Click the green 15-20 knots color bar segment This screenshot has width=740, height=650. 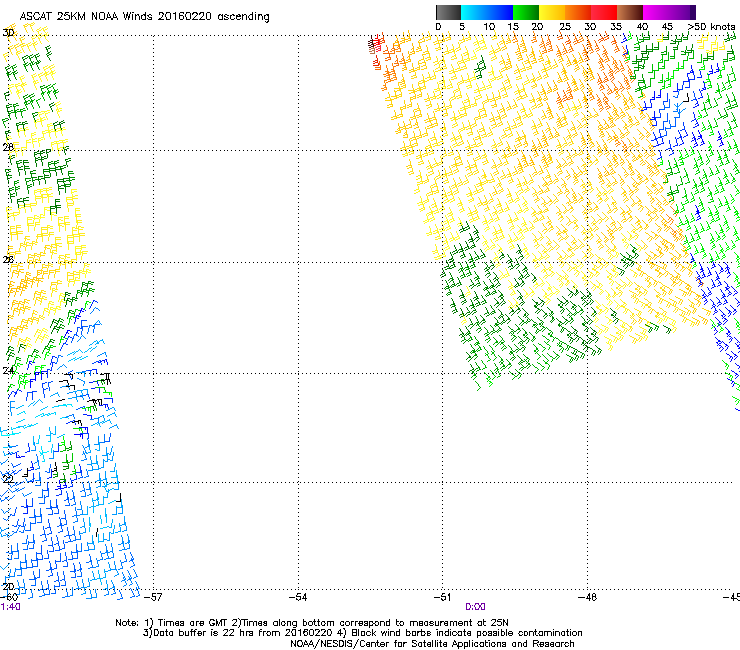[x=526, y=12]
